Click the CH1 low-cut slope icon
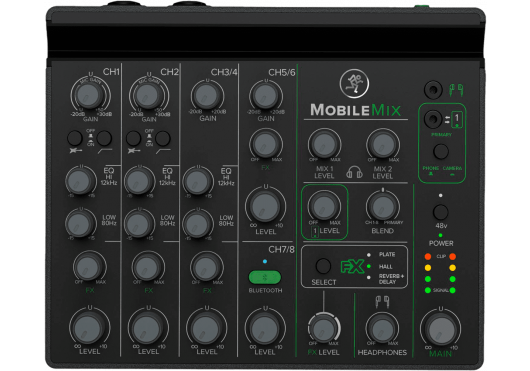Screen dimensions: 530x371 (x=105, y=150)
